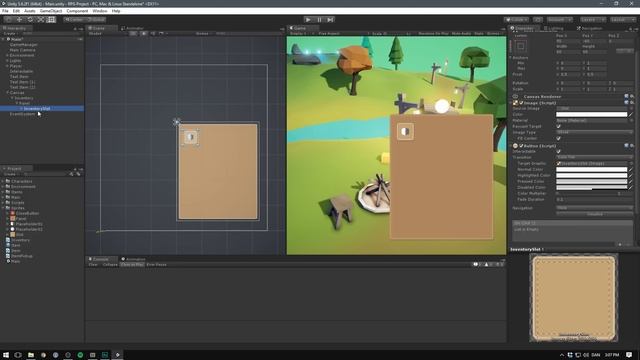640x360 pixels.
Task: Open the Navigation dropdown
Action: (594, 208)
